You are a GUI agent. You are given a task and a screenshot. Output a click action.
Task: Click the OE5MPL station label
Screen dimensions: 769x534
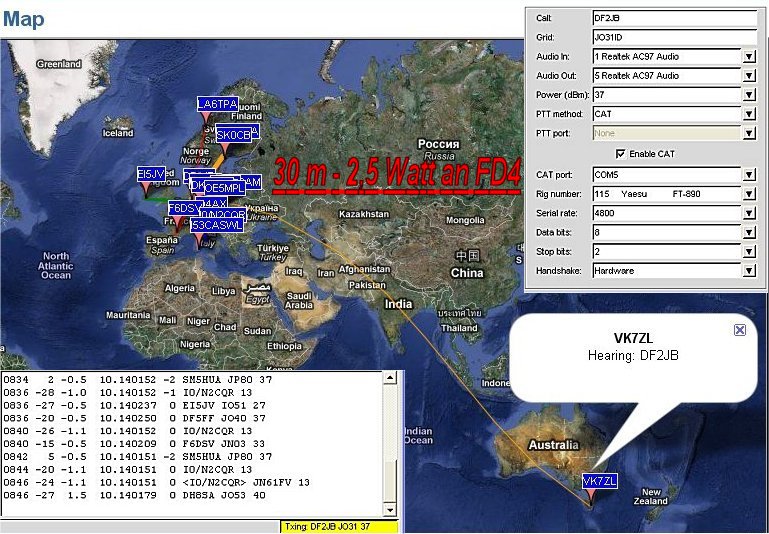[224, 188]
